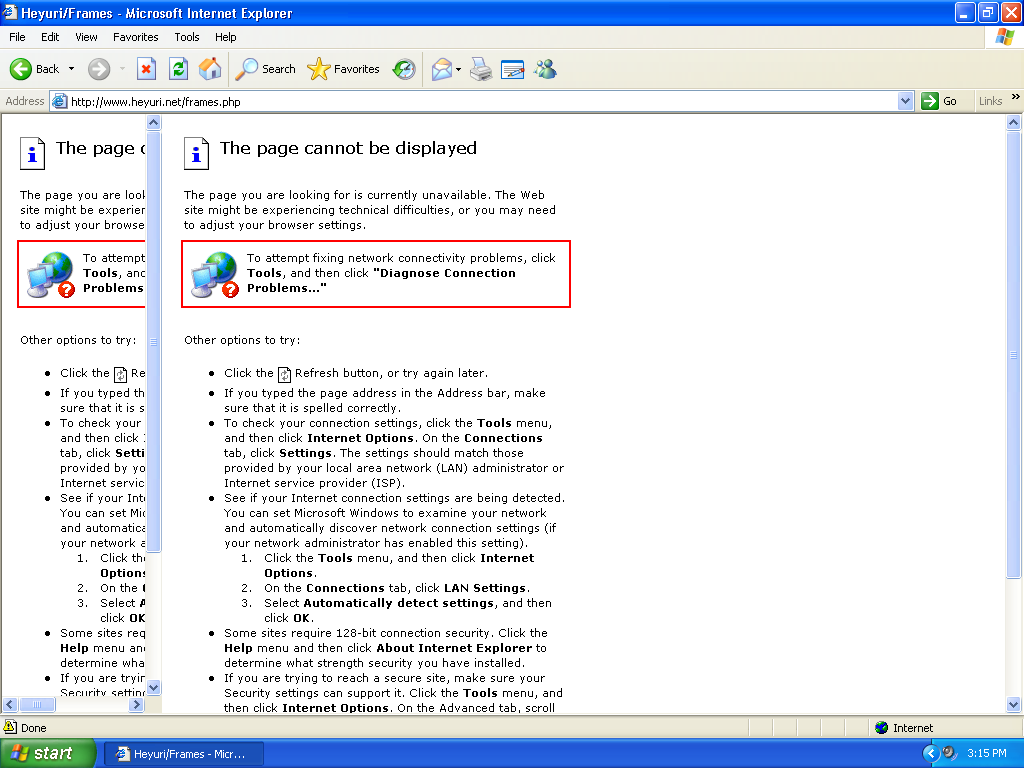
Task: Click the Windows flag logo throbber
Action: click(x=1005, y=37)
